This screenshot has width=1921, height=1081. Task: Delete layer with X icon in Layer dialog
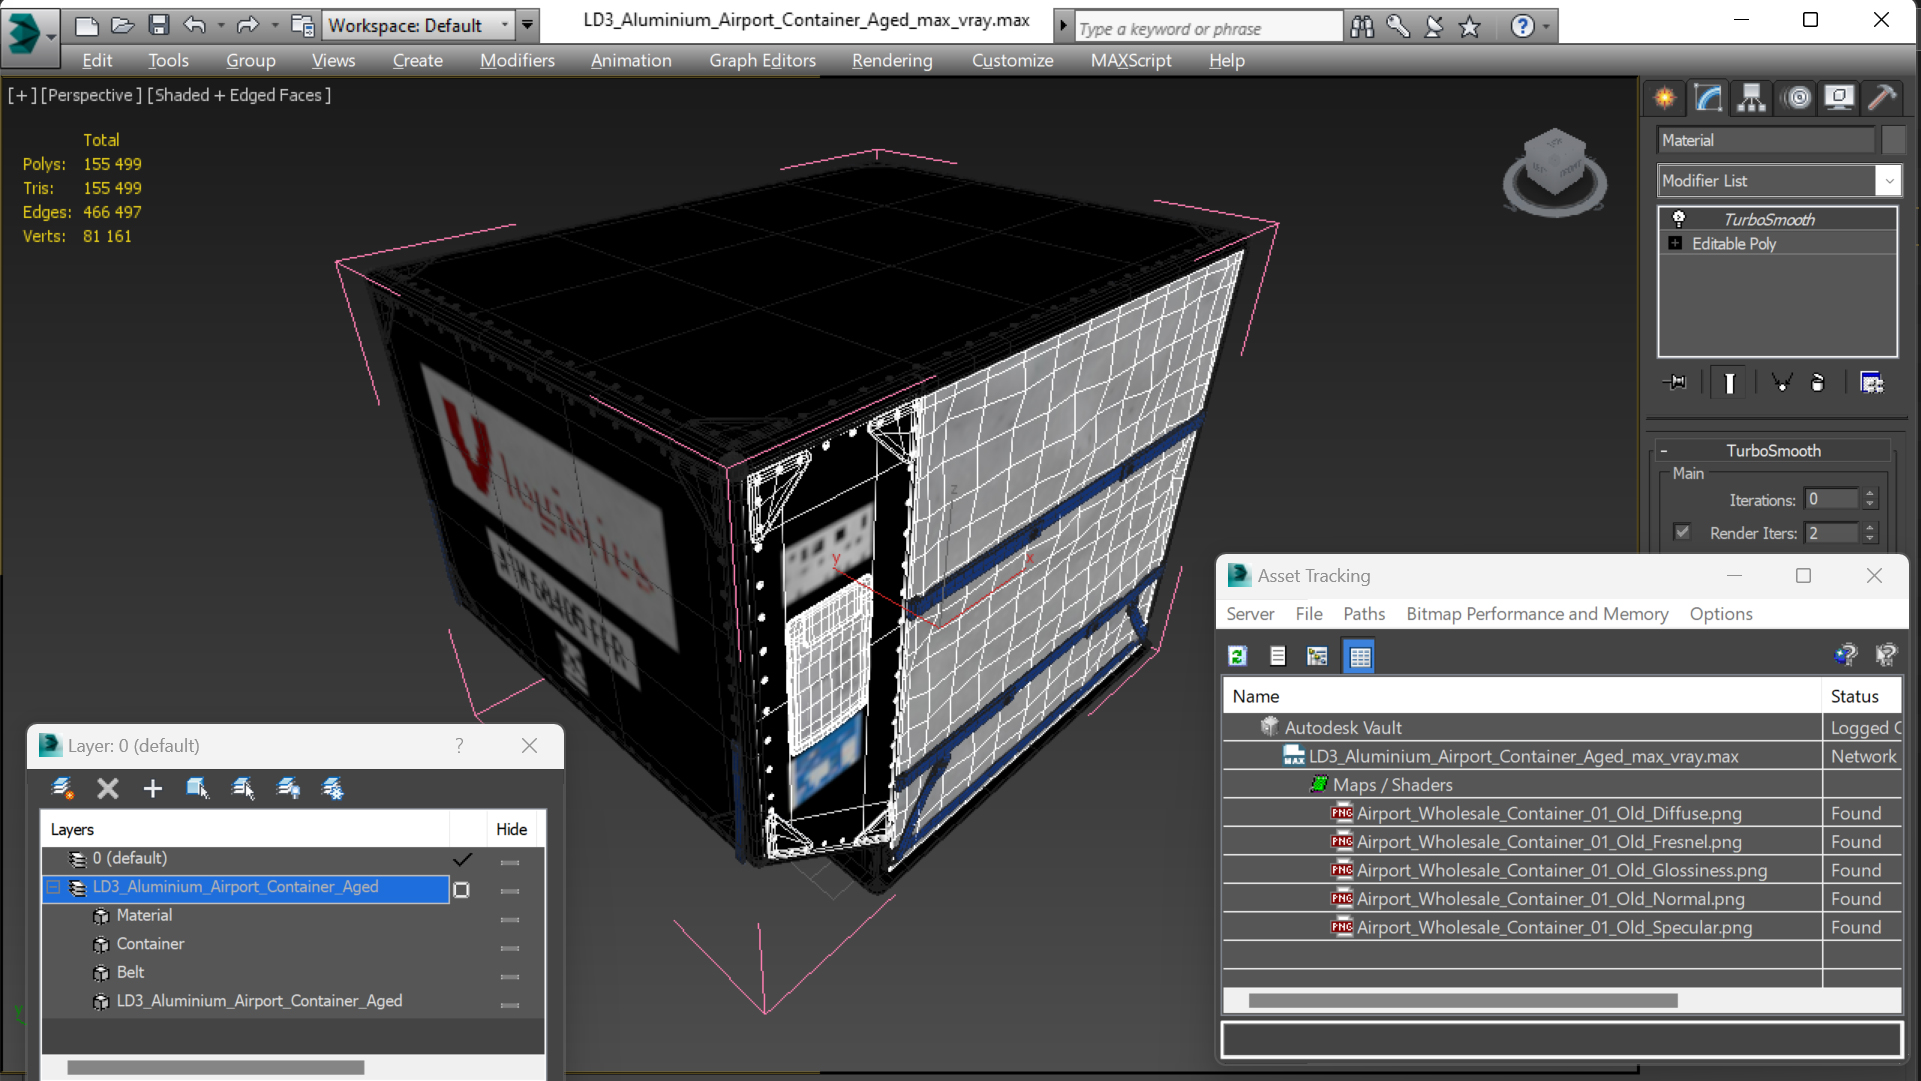[108, 789]
